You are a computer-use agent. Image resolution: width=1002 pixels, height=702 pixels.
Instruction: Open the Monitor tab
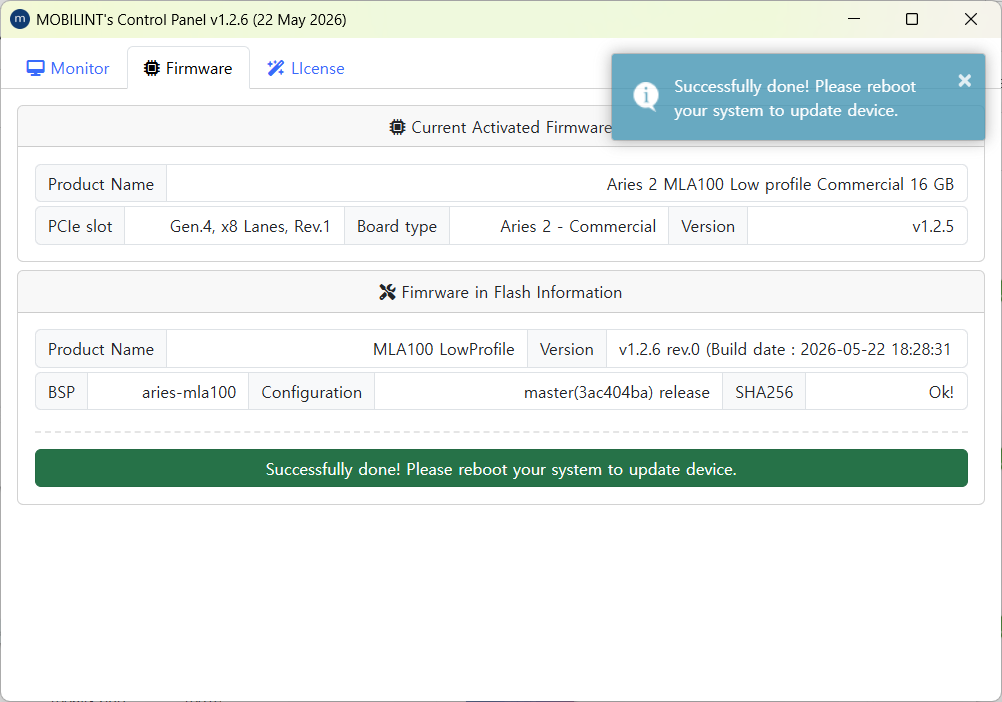coord(68,68)
